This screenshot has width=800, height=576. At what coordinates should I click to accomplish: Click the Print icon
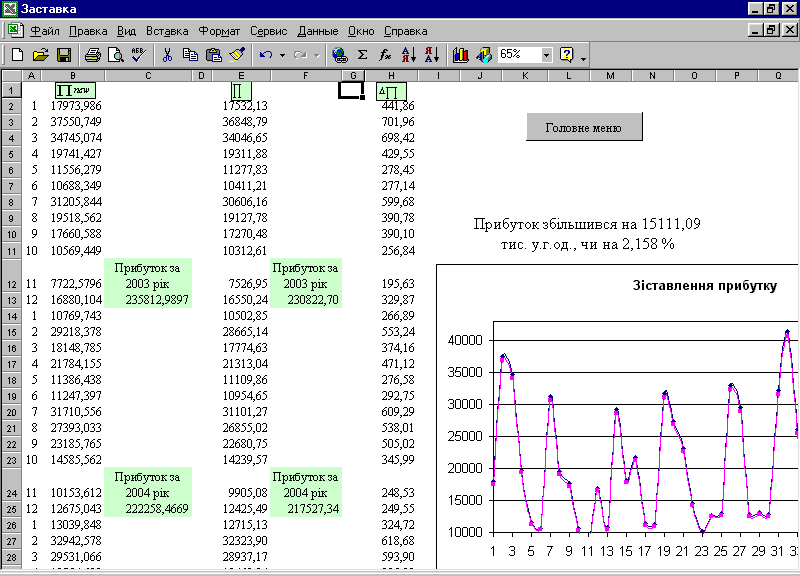coord(92,55)
